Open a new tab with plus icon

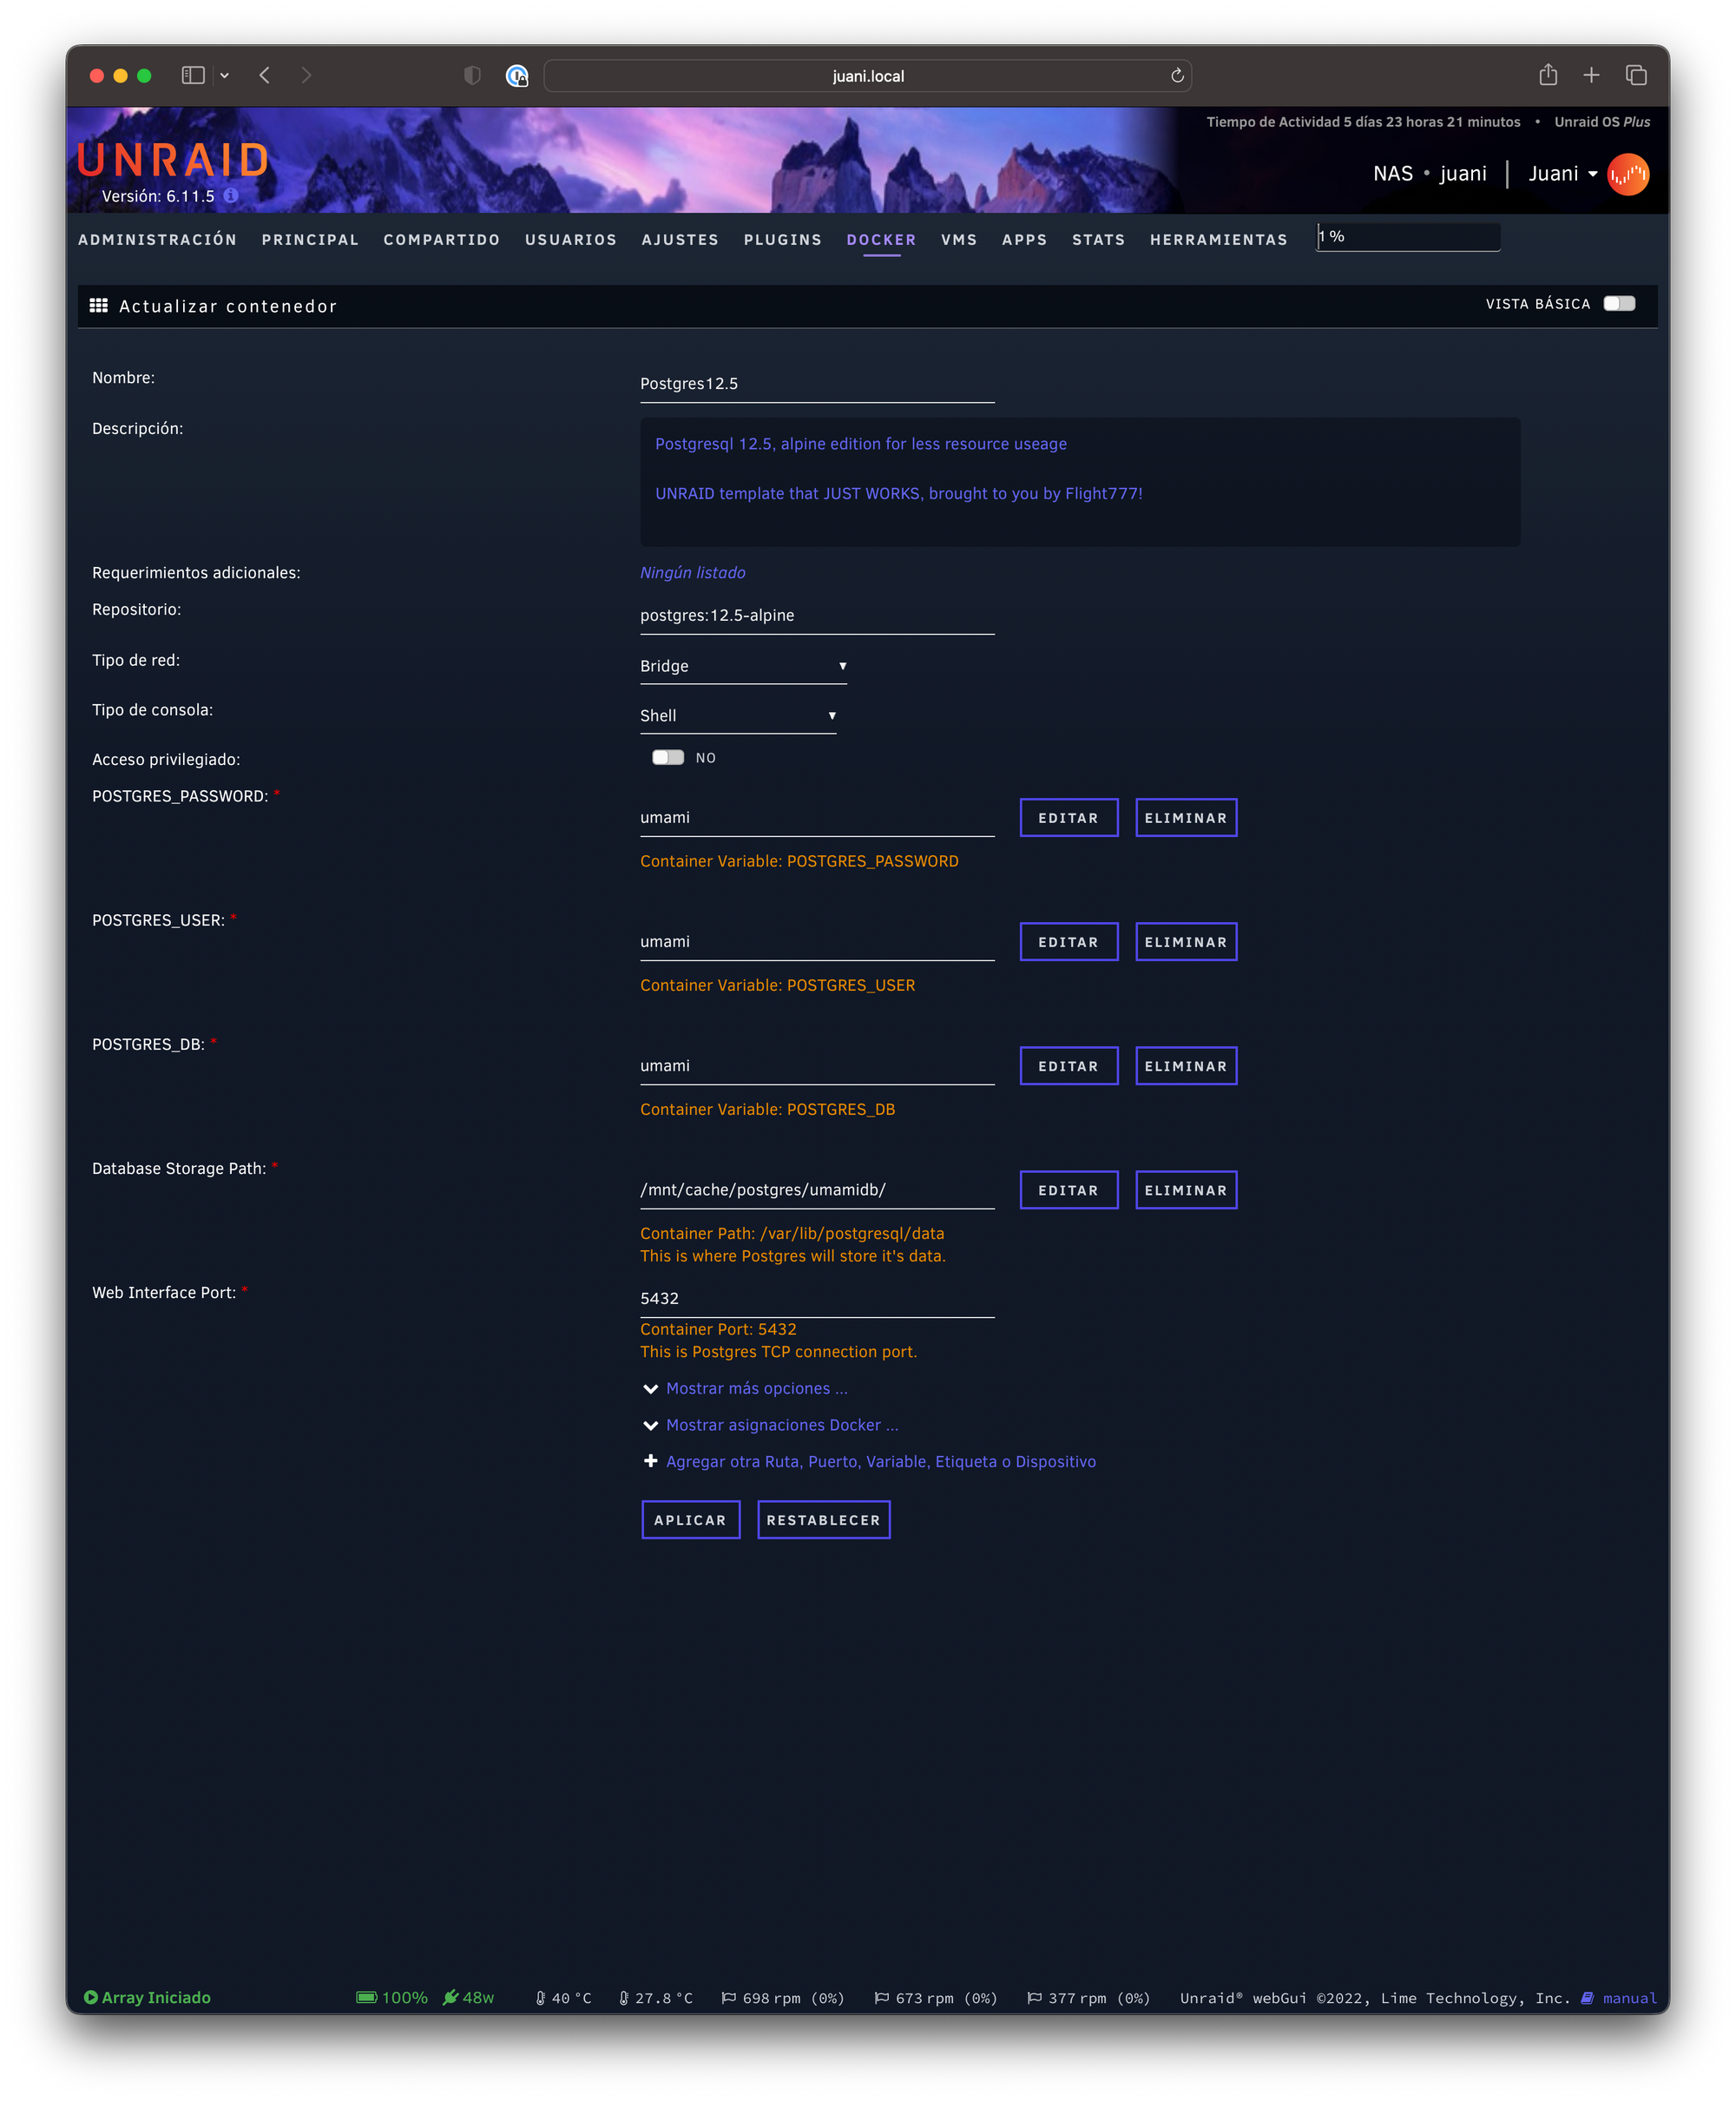click(x=1592, y=75)
